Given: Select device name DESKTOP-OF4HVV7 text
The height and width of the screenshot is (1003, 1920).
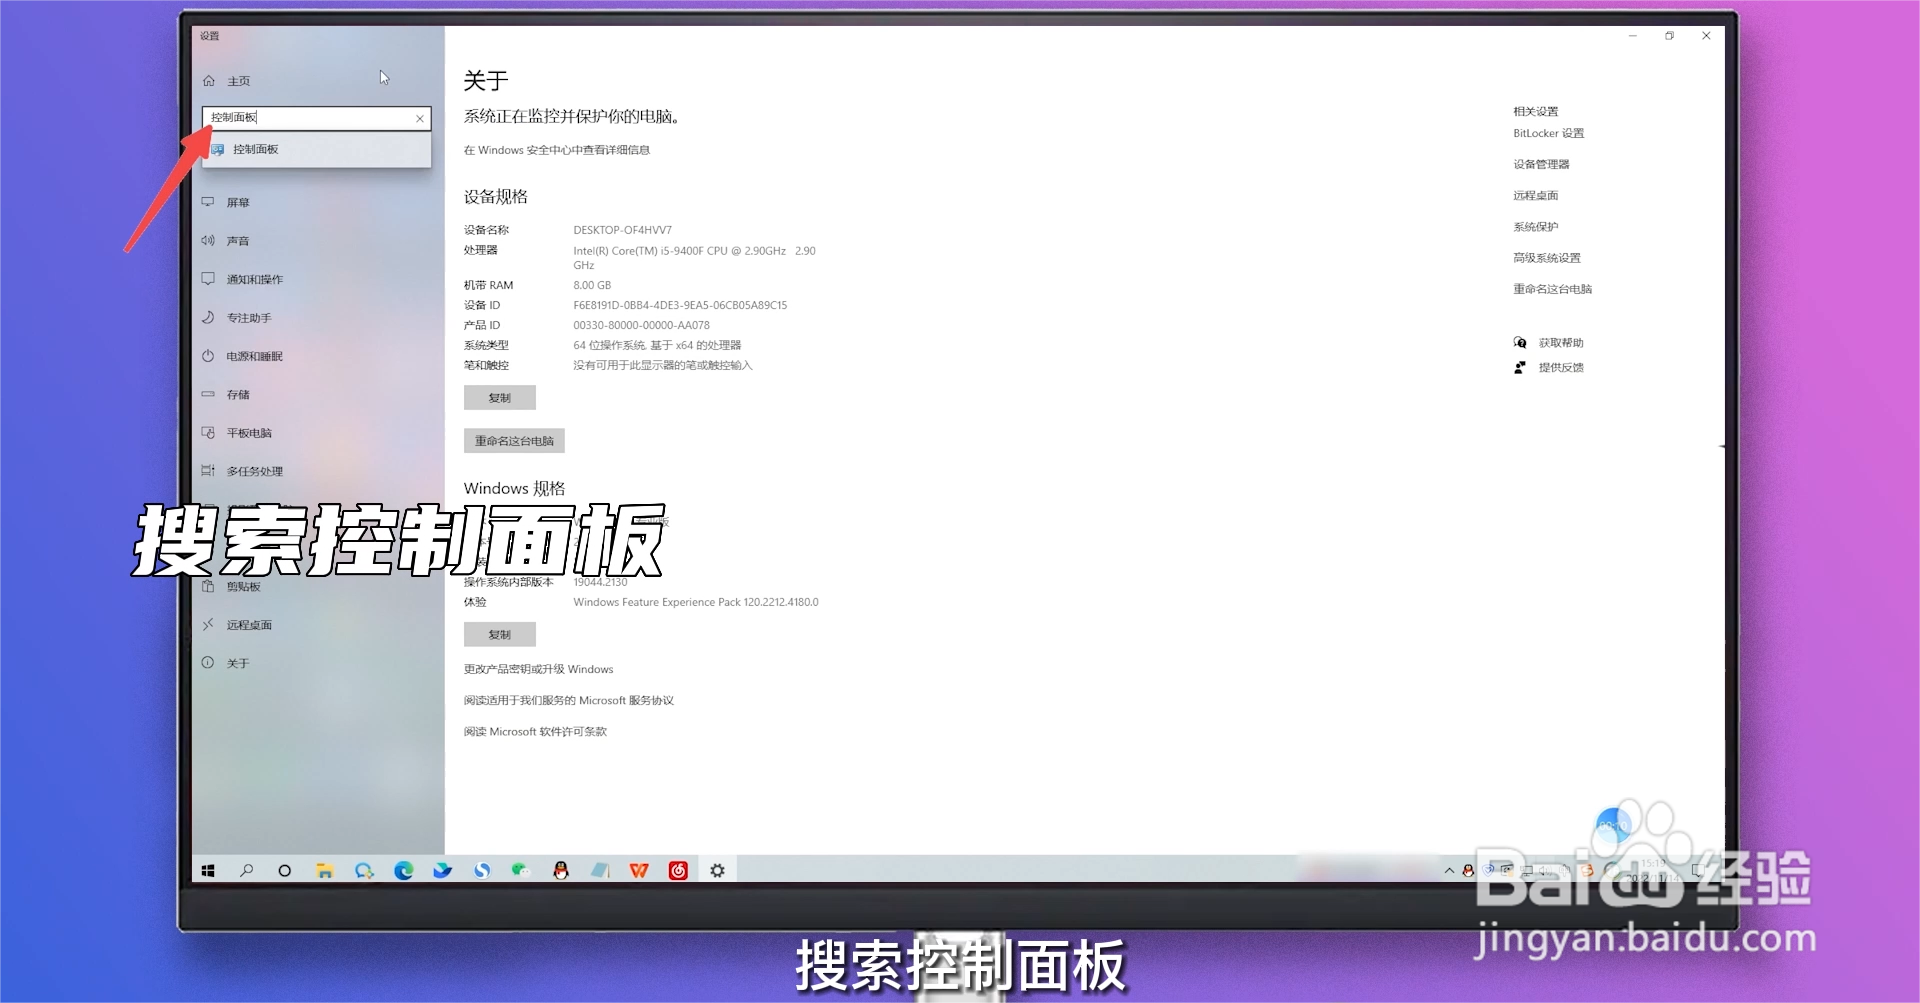Looking at the screenshot, I should coord(623,230).
